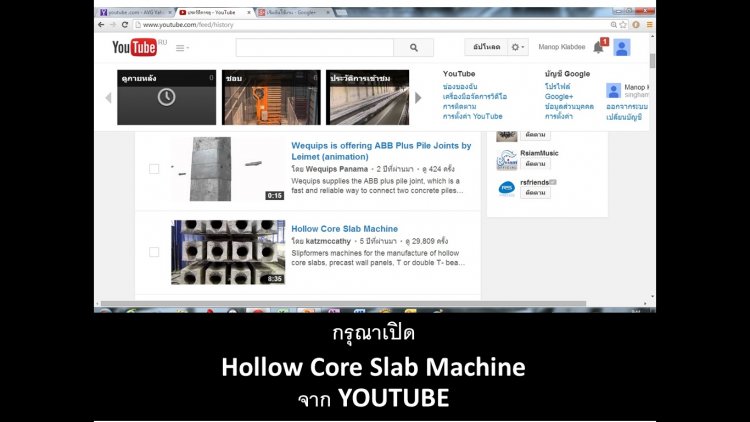Image resolution: width=750 pixels, height=422 pixels.
Task: Open Profile (โปรไฟล์) link under Google account
Action: click(557, 87)
